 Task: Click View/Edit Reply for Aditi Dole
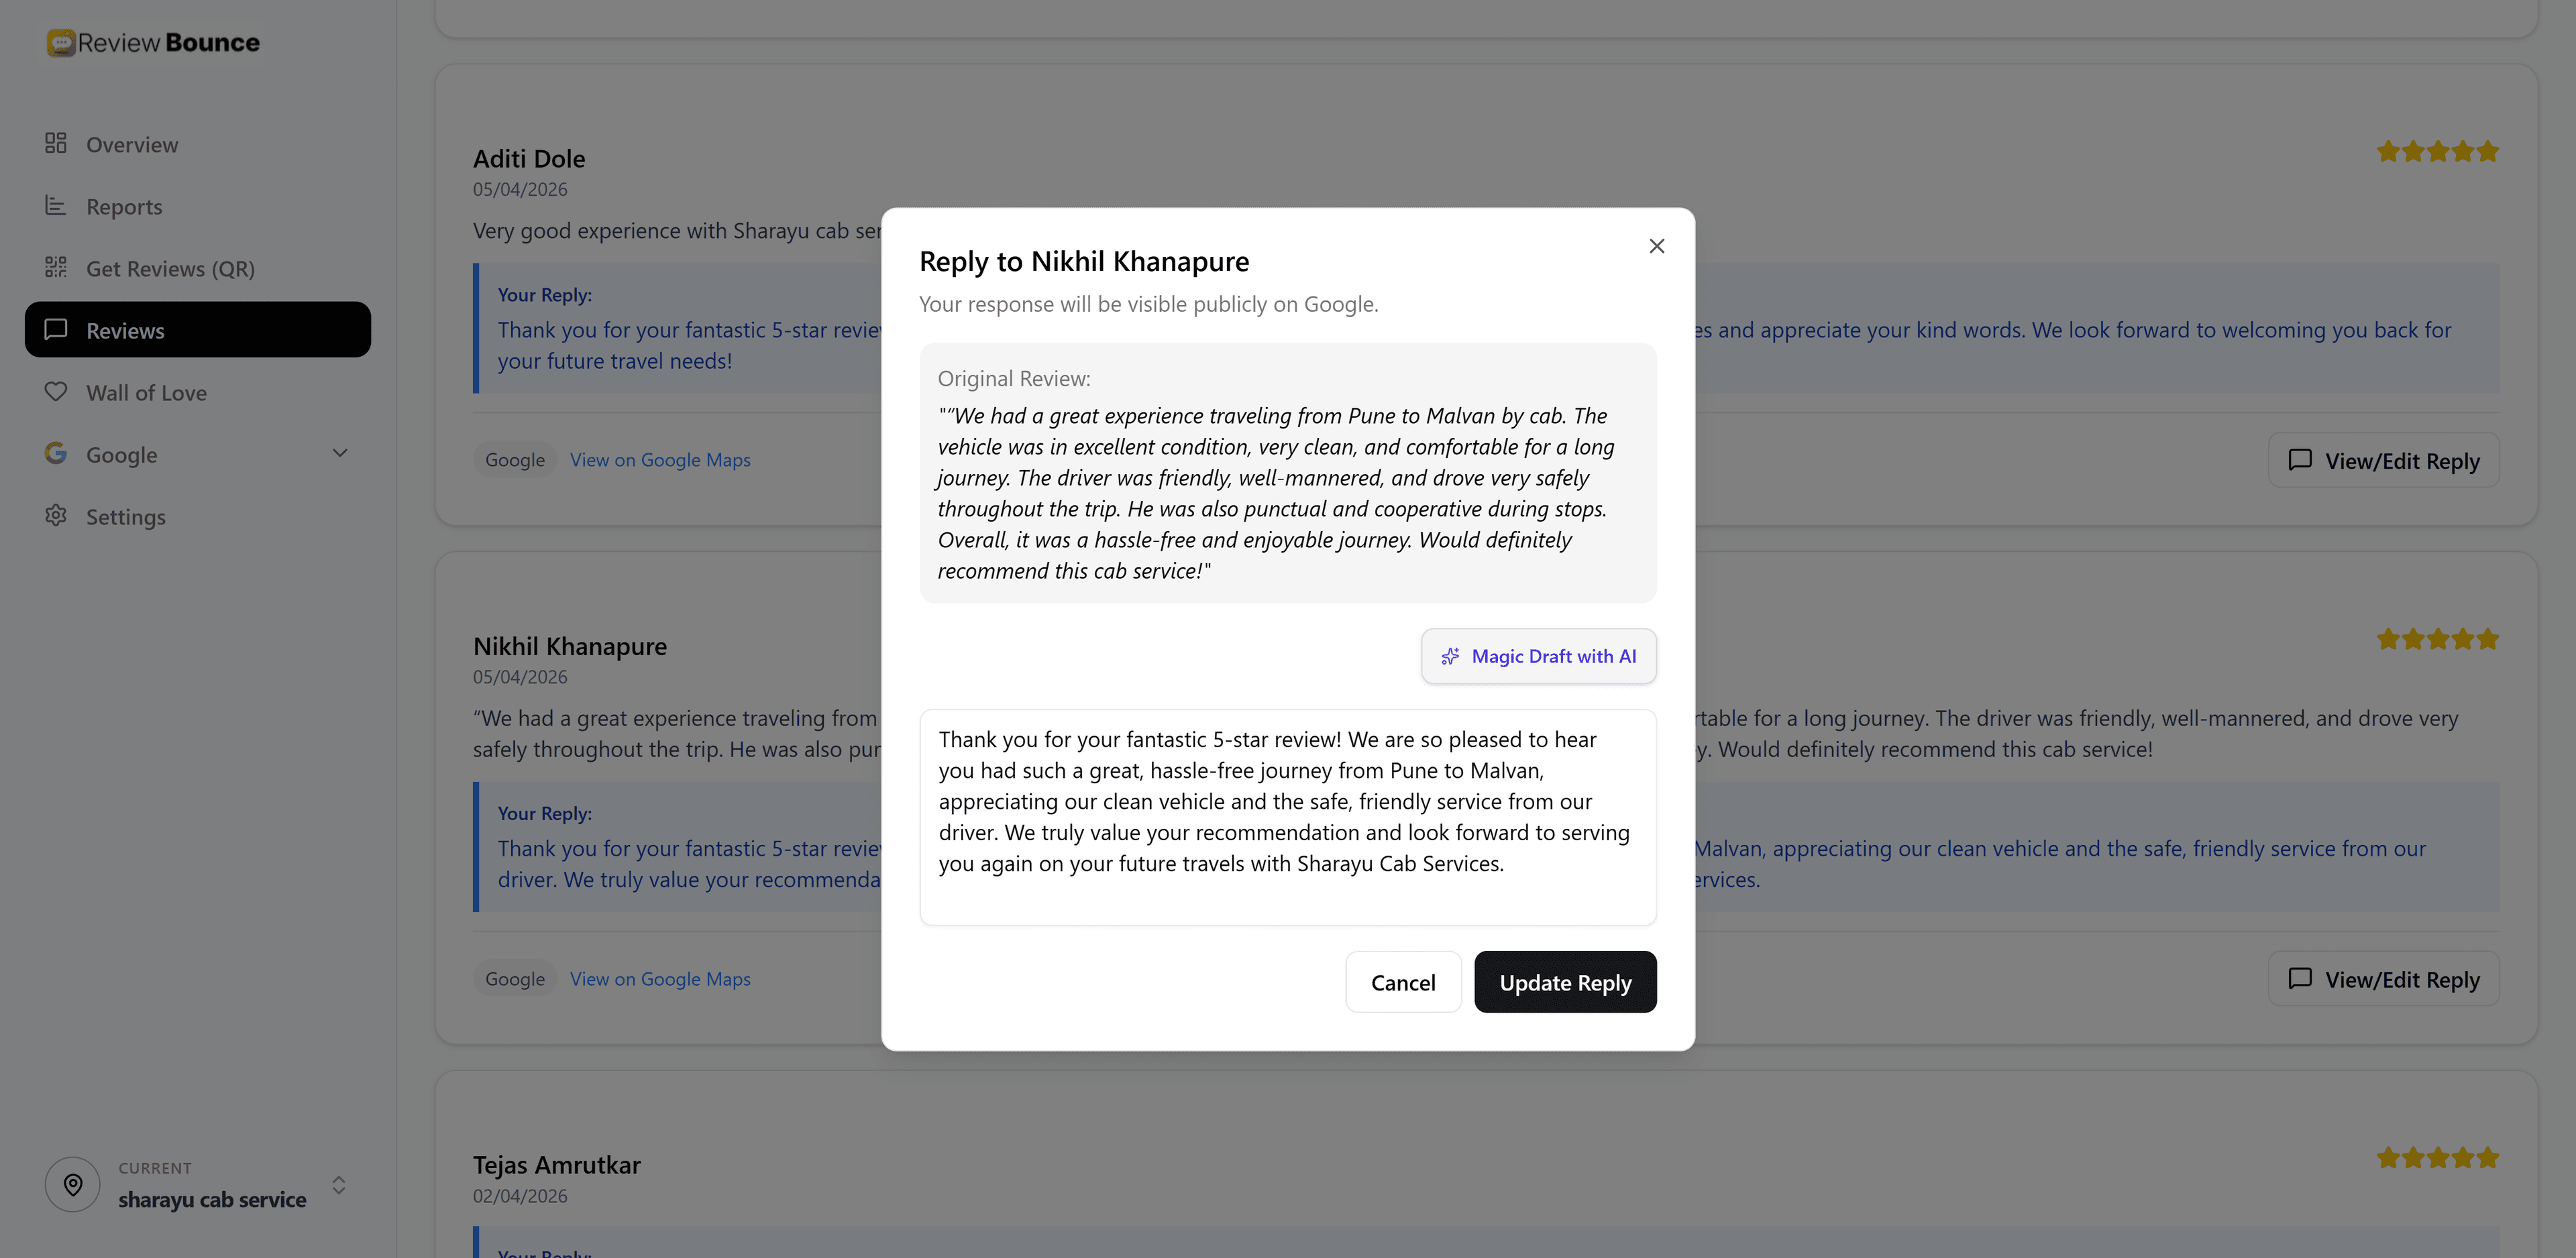coord(2383,460)
